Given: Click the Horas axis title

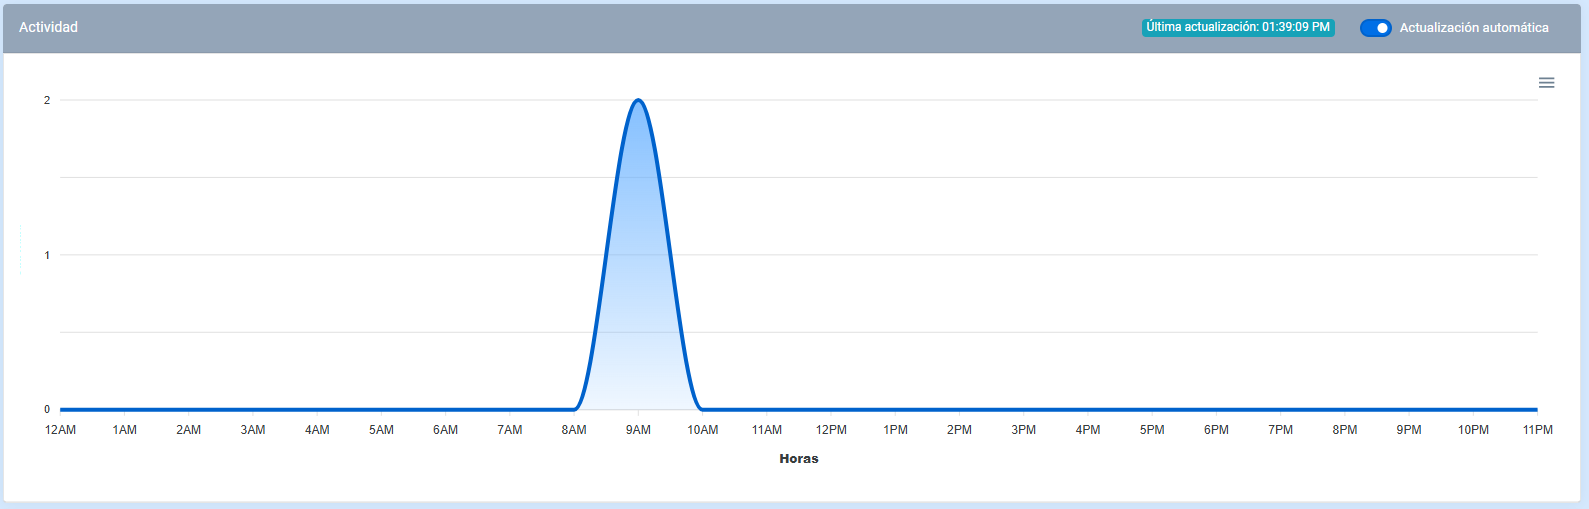Looking at the screenshot, I should [798, 459].
